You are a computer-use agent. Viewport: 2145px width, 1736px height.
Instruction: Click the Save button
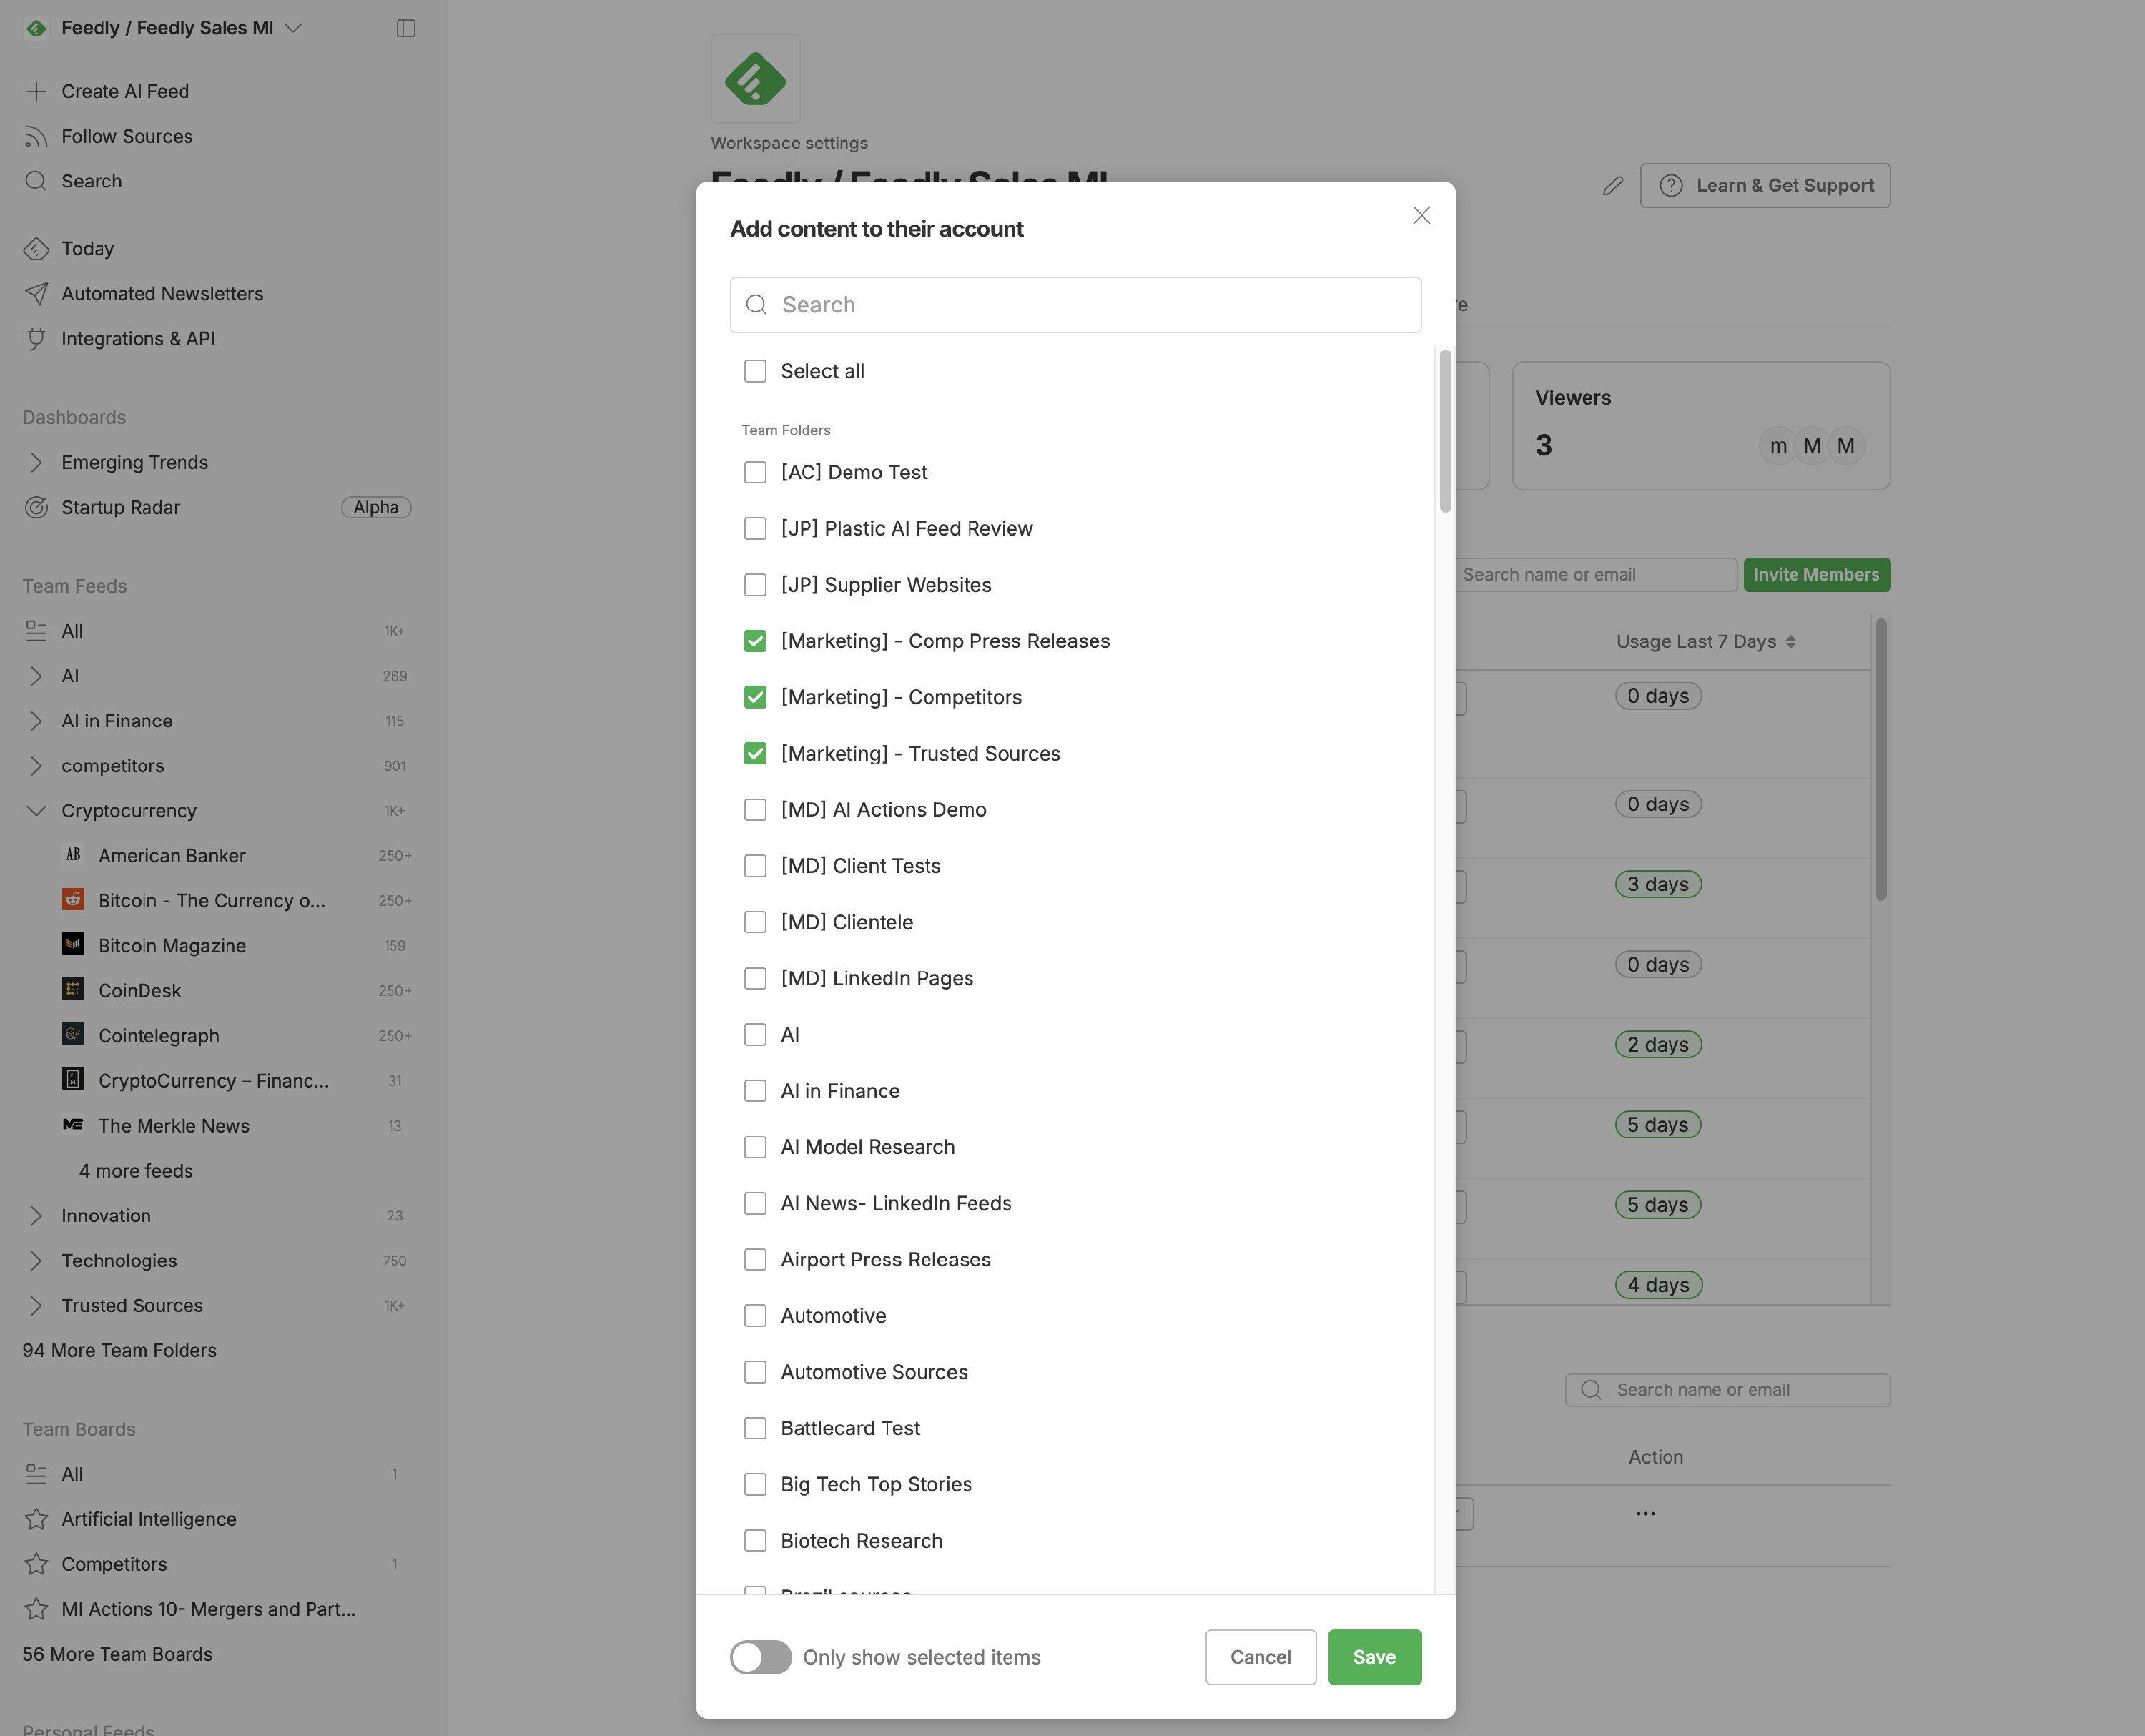click(1374, 1657)
